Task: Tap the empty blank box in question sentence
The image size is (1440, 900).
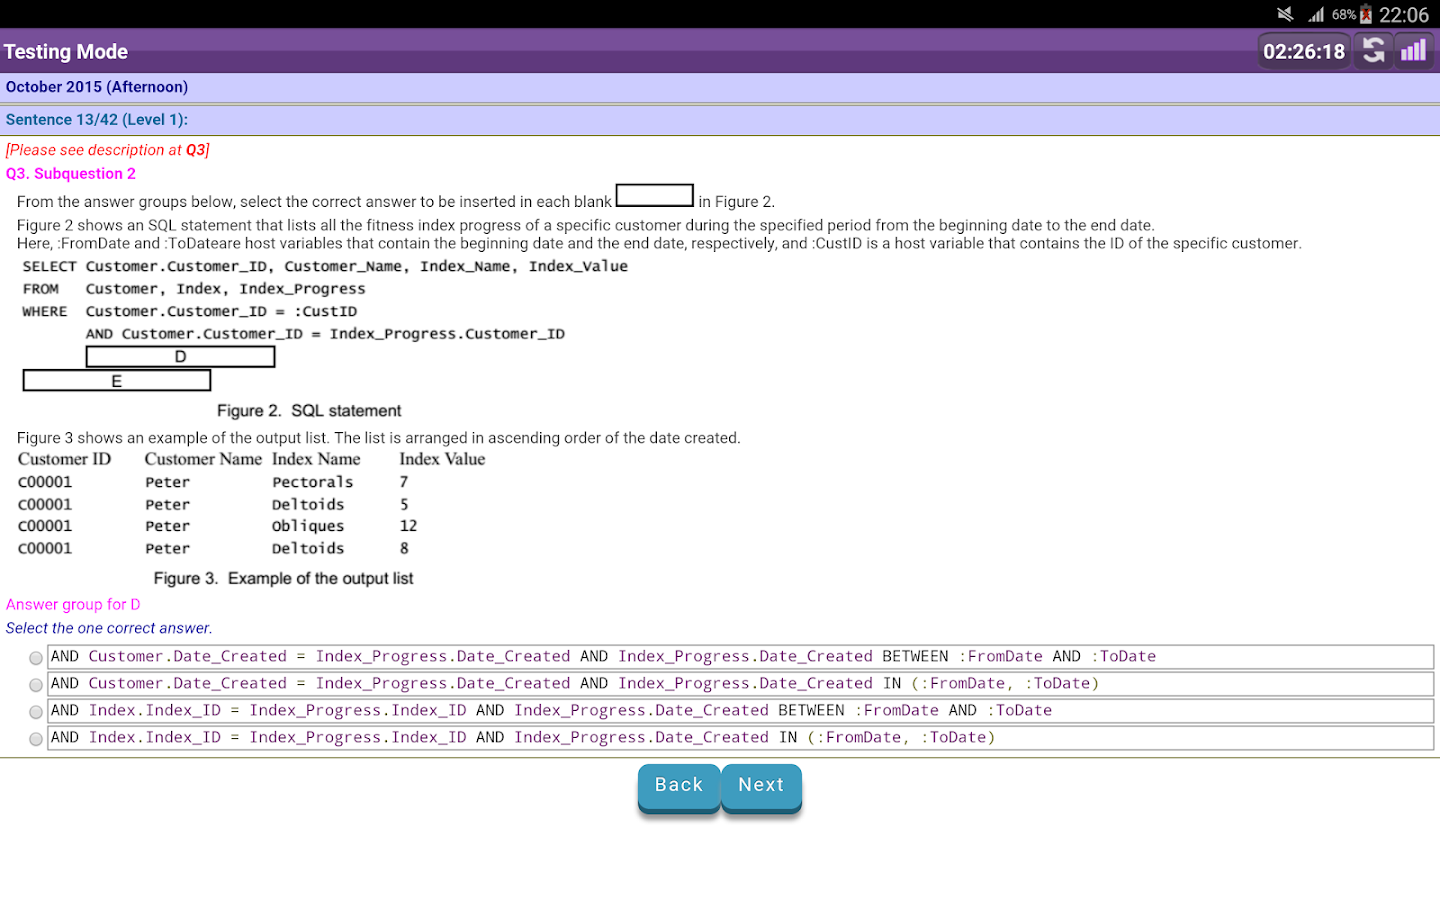Action: pos(655,195)
